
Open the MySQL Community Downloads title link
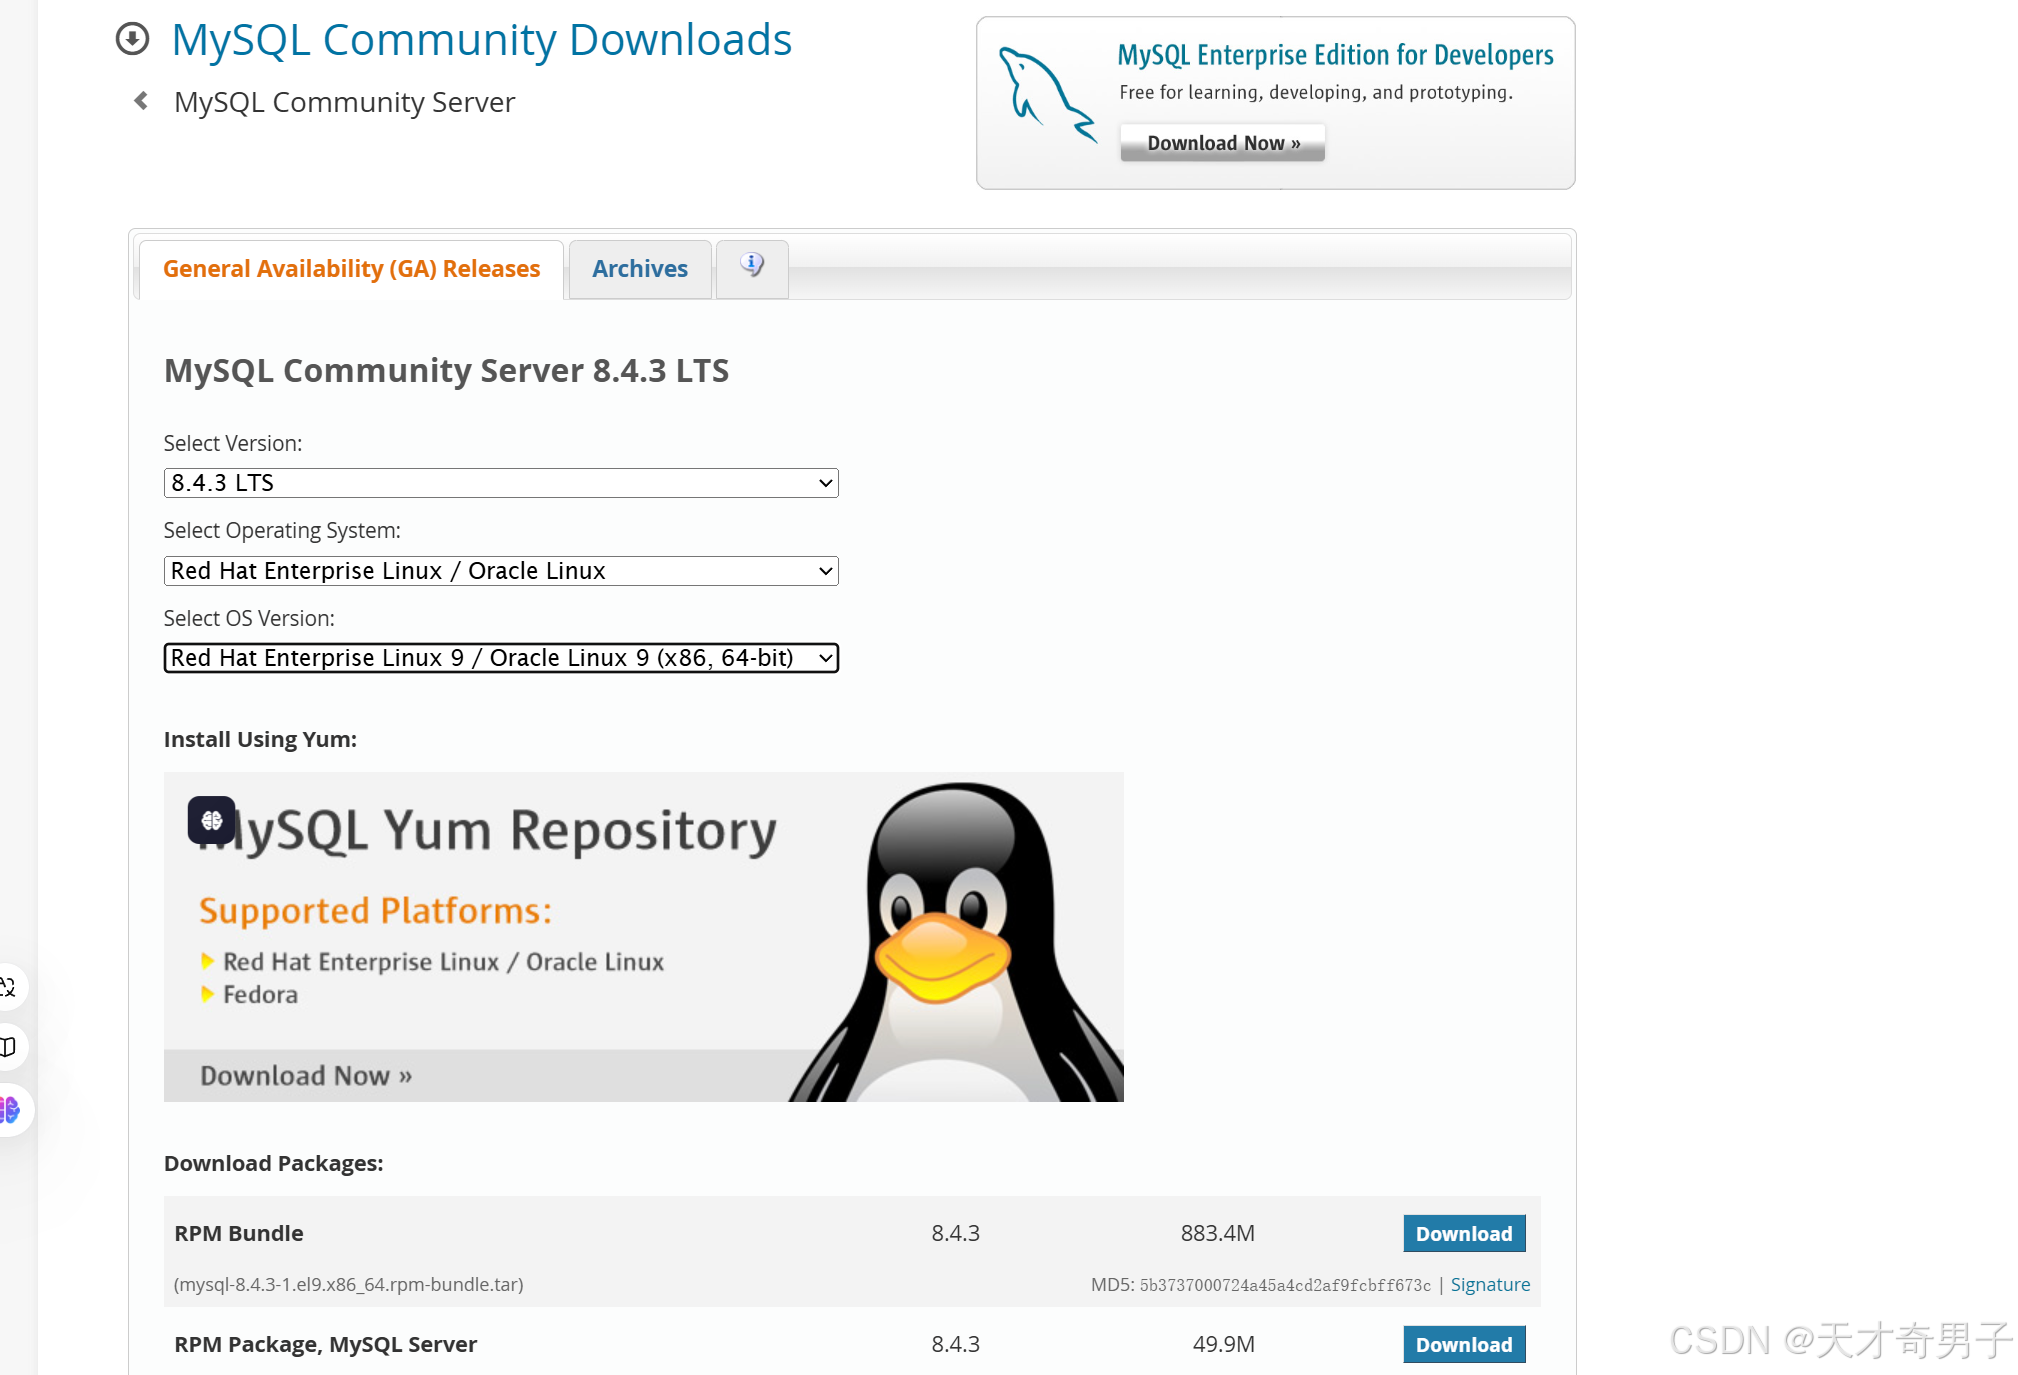pos(482,40)
